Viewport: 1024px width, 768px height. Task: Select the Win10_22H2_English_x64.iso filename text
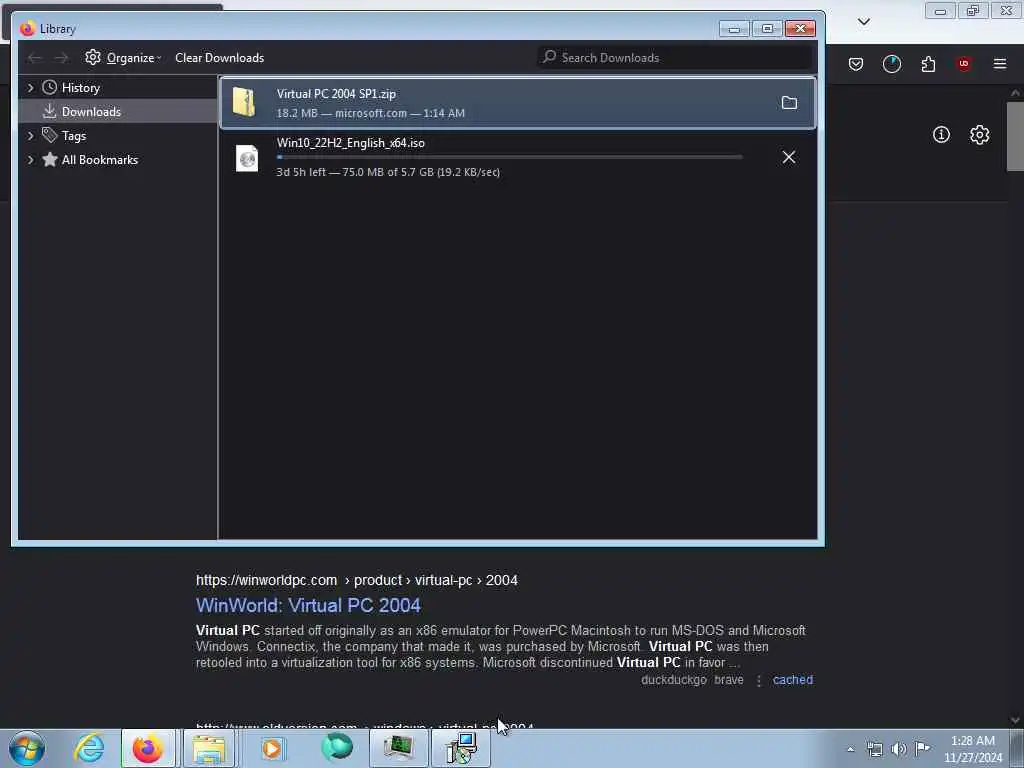pyautogui.click(x=351, y=143)
